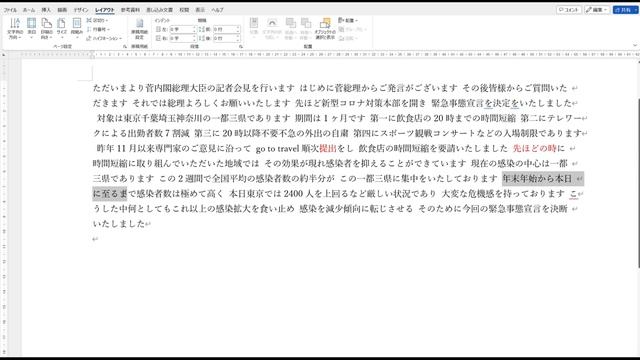Collapse the ribbon with the chevron
The image size is (640, 360).
point(635,46)
